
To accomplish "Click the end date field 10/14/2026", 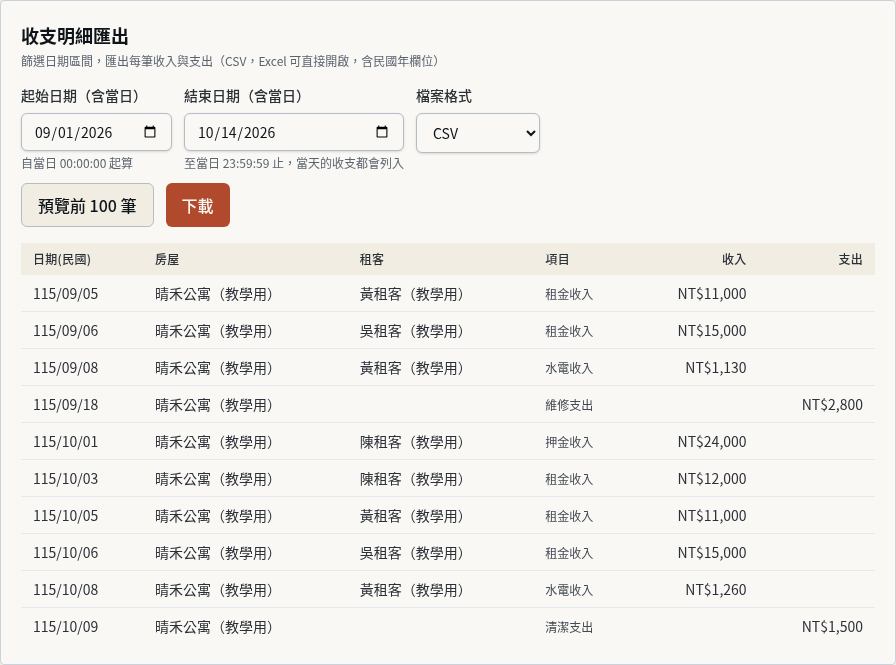I will point(294,132).
